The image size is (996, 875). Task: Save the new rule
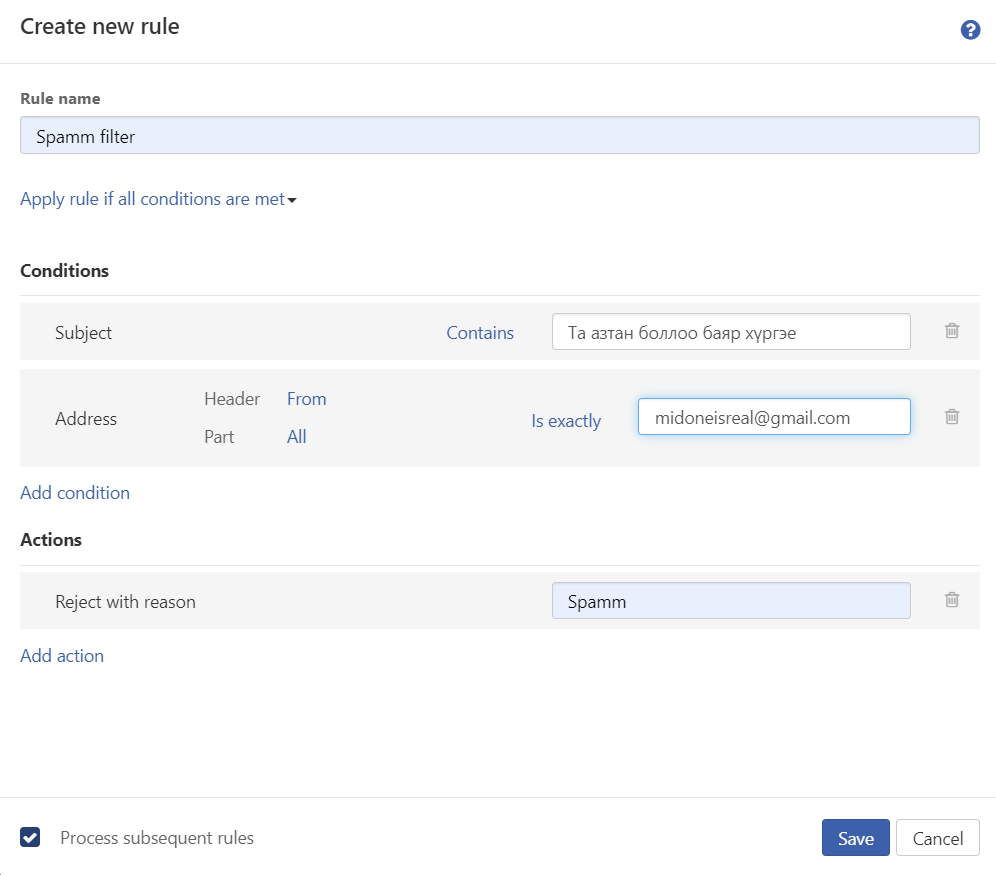point(855,838)
